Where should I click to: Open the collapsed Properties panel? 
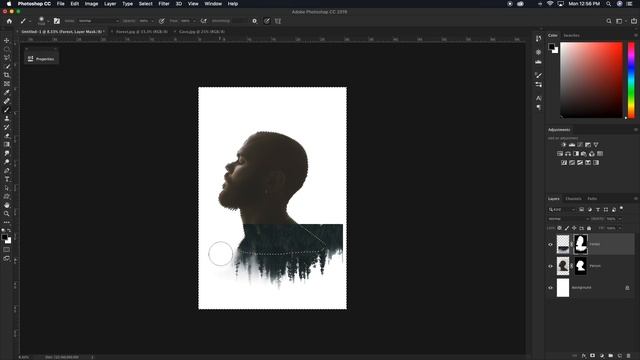pyautogui.click(x=41, y=59)
